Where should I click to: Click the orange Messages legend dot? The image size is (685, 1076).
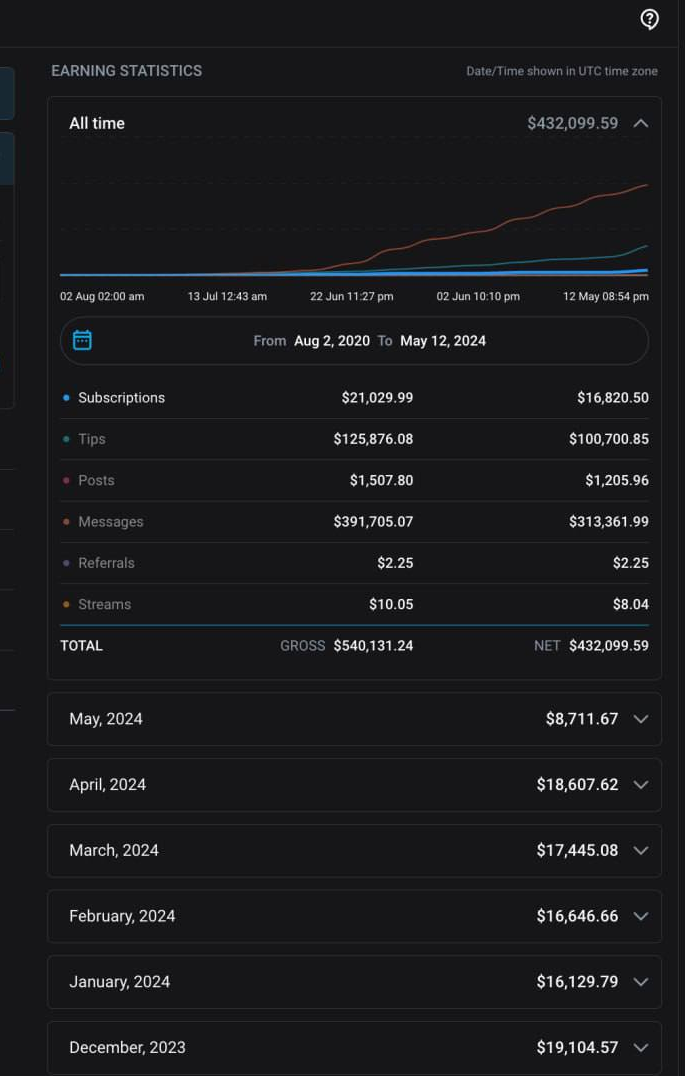click(x=65, y=521)
